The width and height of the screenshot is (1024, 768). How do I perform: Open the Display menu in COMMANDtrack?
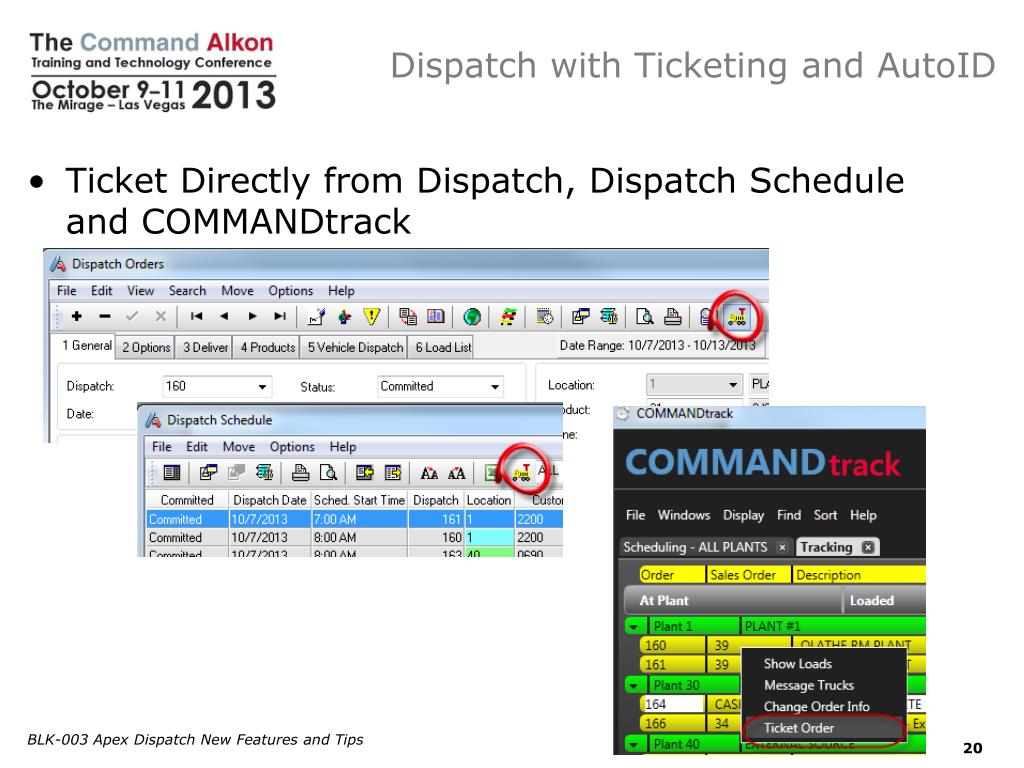click(743, 515)
